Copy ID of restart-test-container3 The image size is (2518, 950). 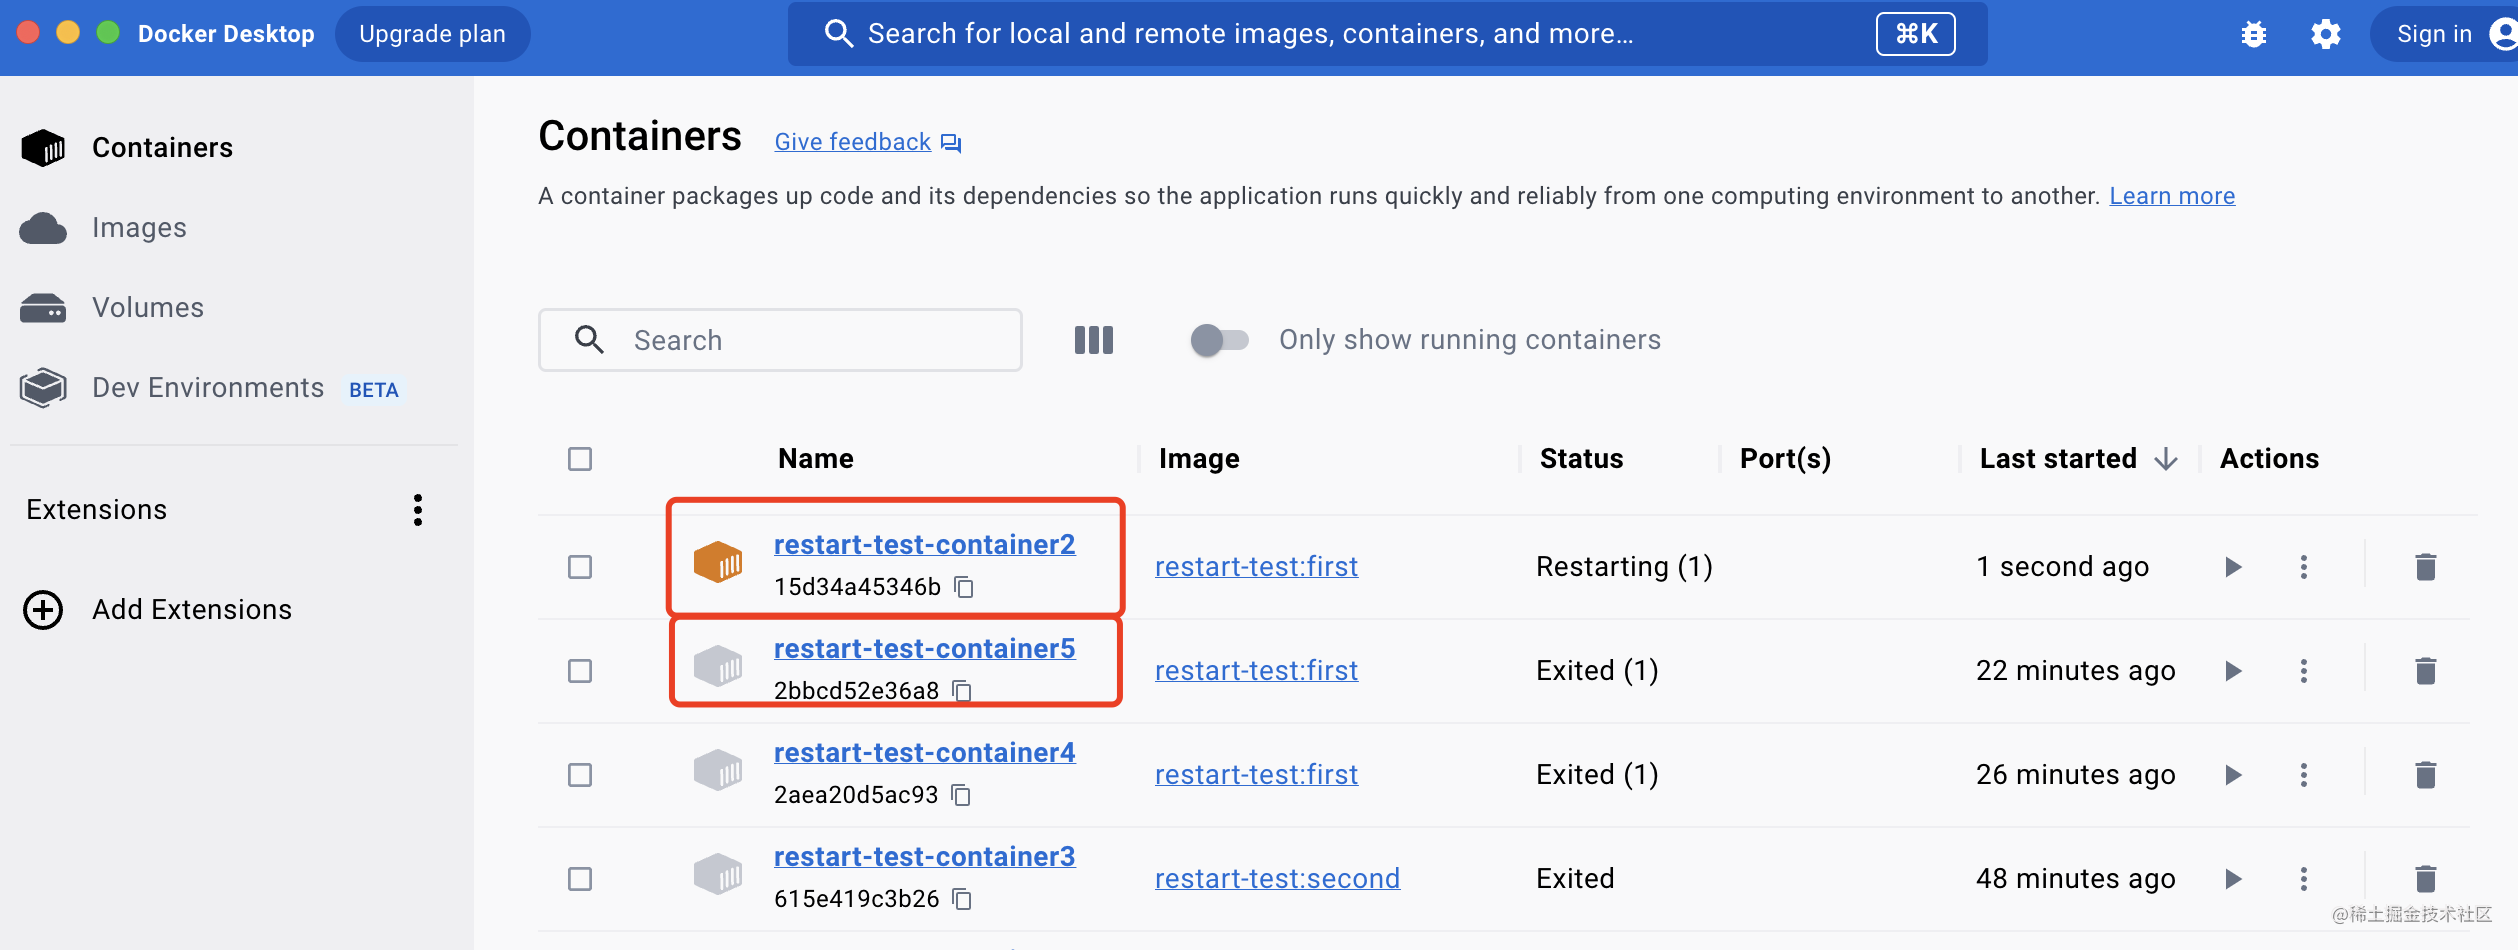962,899
